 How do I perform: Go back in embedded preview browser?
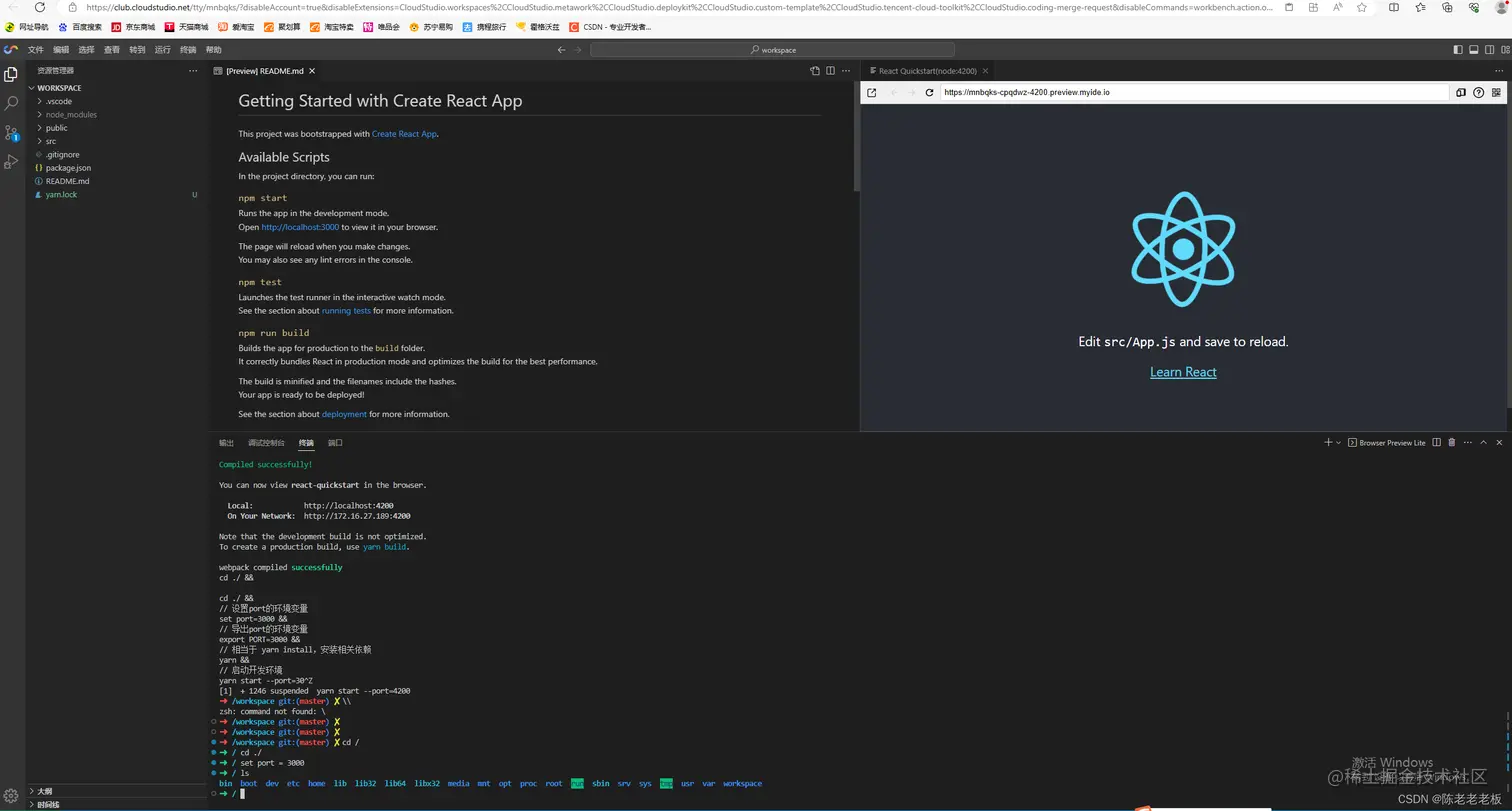click(x=893, y=92)
